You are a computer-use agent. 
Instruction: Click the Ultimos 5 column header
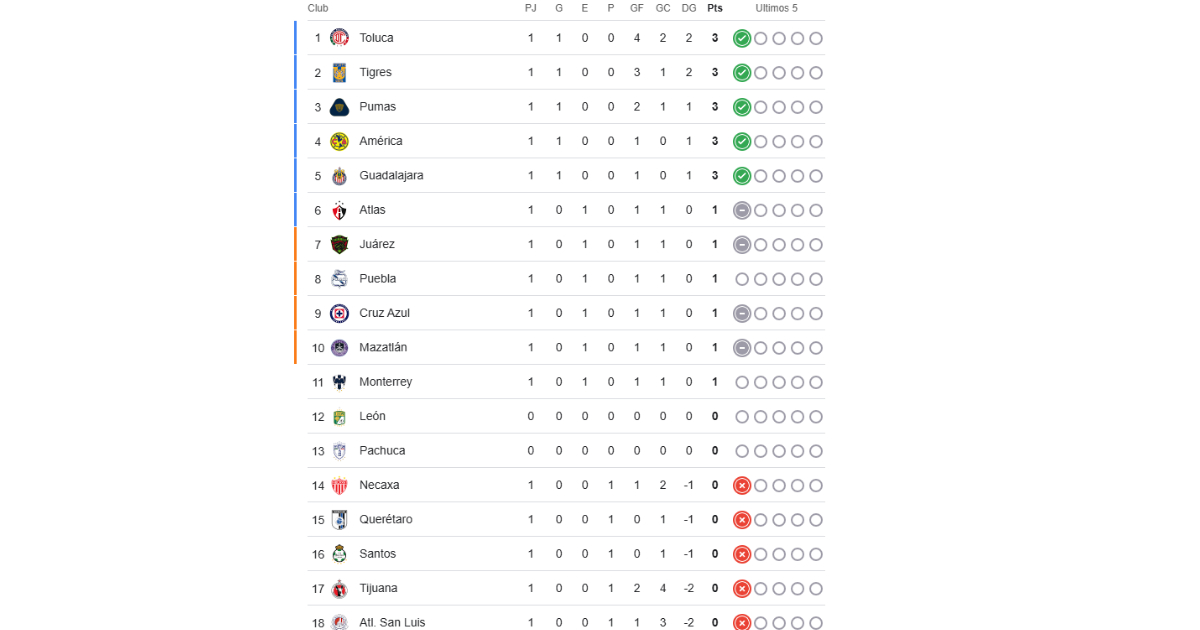(x=777, y=8)
